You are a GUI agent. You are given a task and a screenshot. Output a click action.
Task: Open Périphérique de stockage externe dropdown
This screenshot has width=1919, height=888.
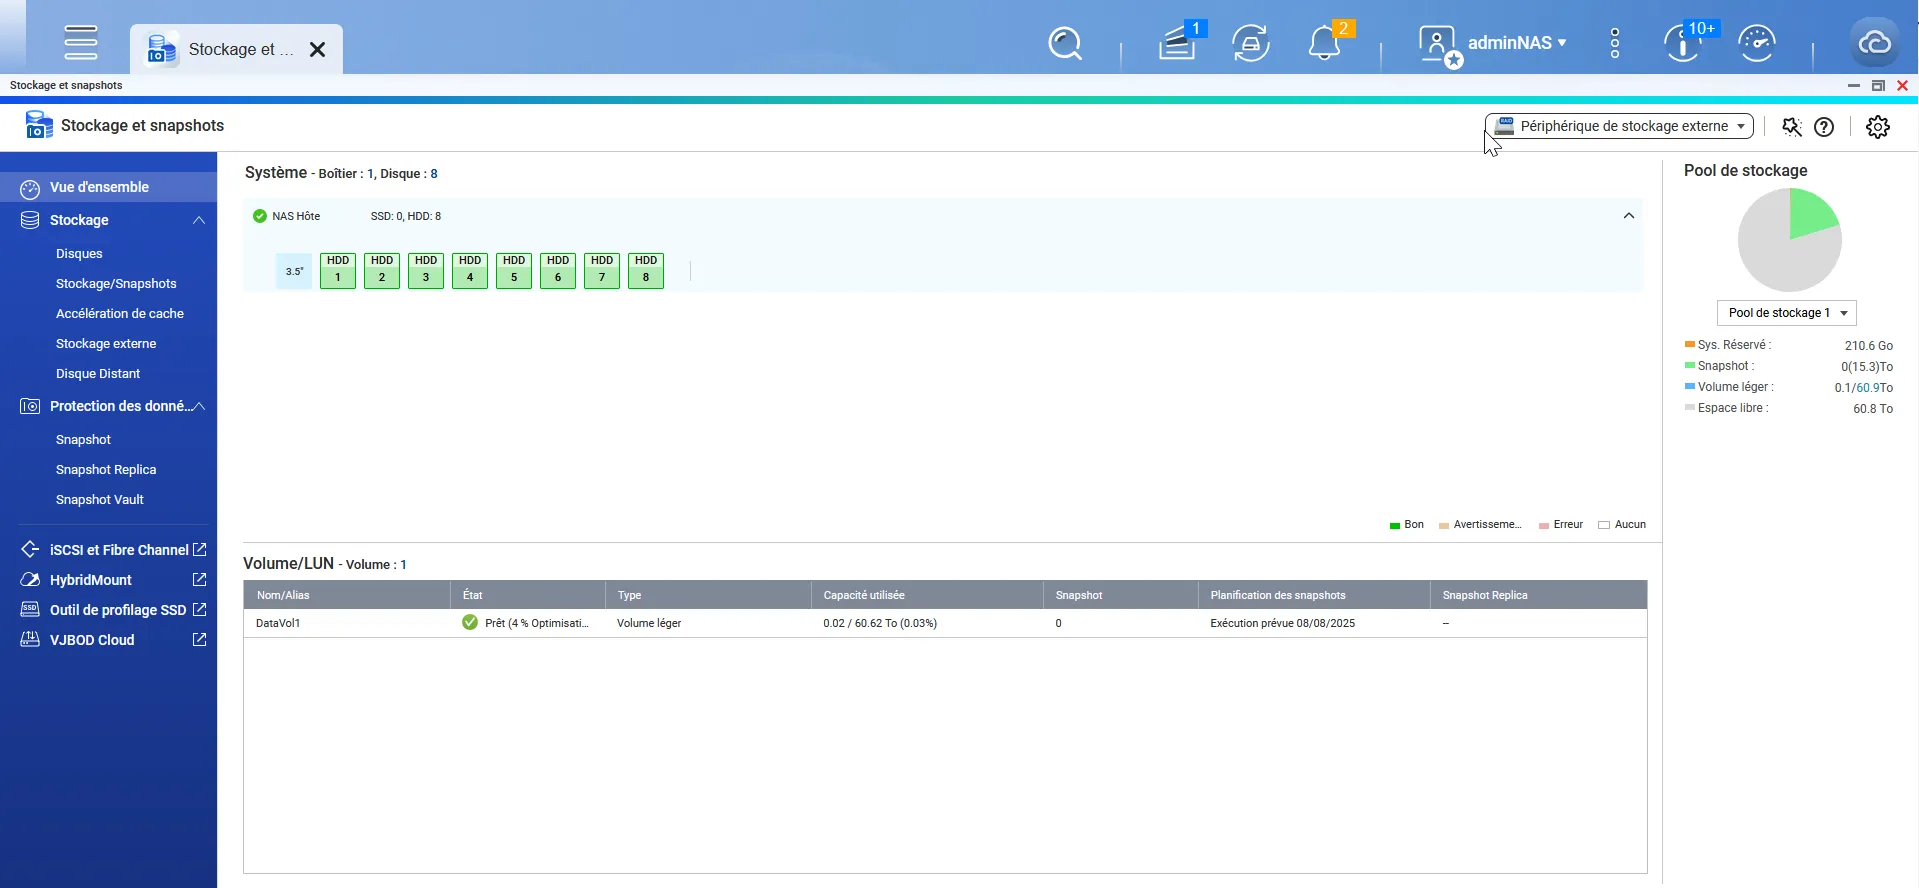pyautogui.click(x=1619, y=126)
